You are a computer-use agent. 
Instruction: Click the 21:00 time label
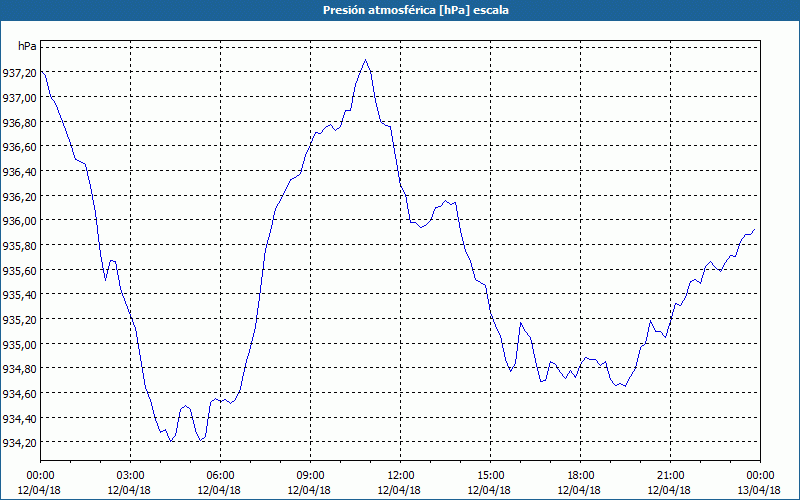tap(670, 476)
